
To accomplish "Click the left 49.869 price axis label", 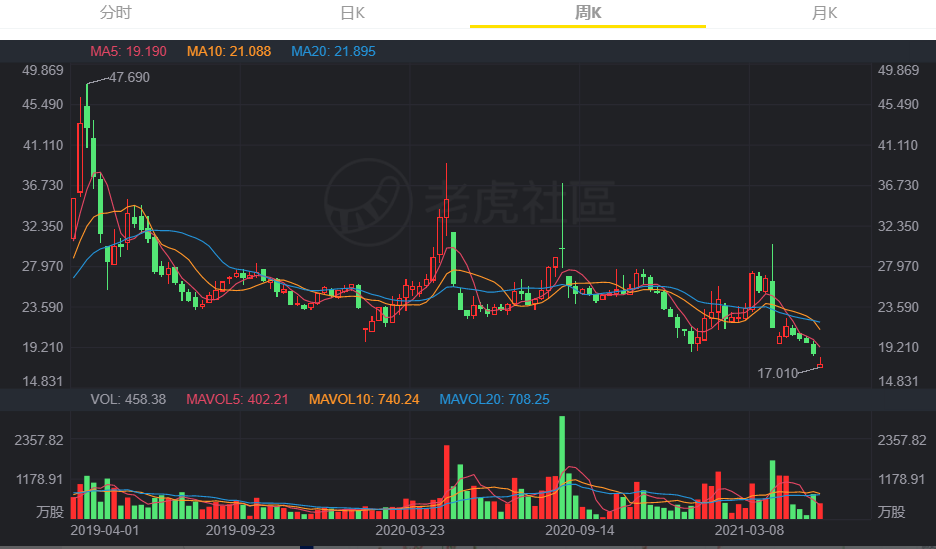I will click(43, 70).
